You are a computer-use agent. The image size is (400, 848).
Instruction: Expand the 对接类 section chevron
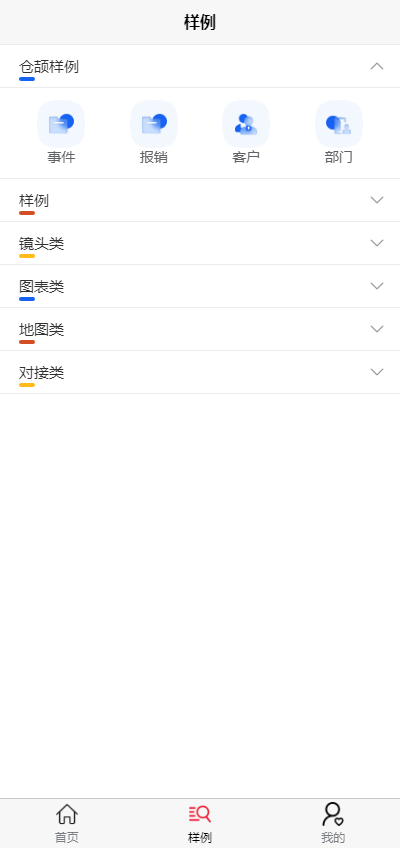[377, 372]
